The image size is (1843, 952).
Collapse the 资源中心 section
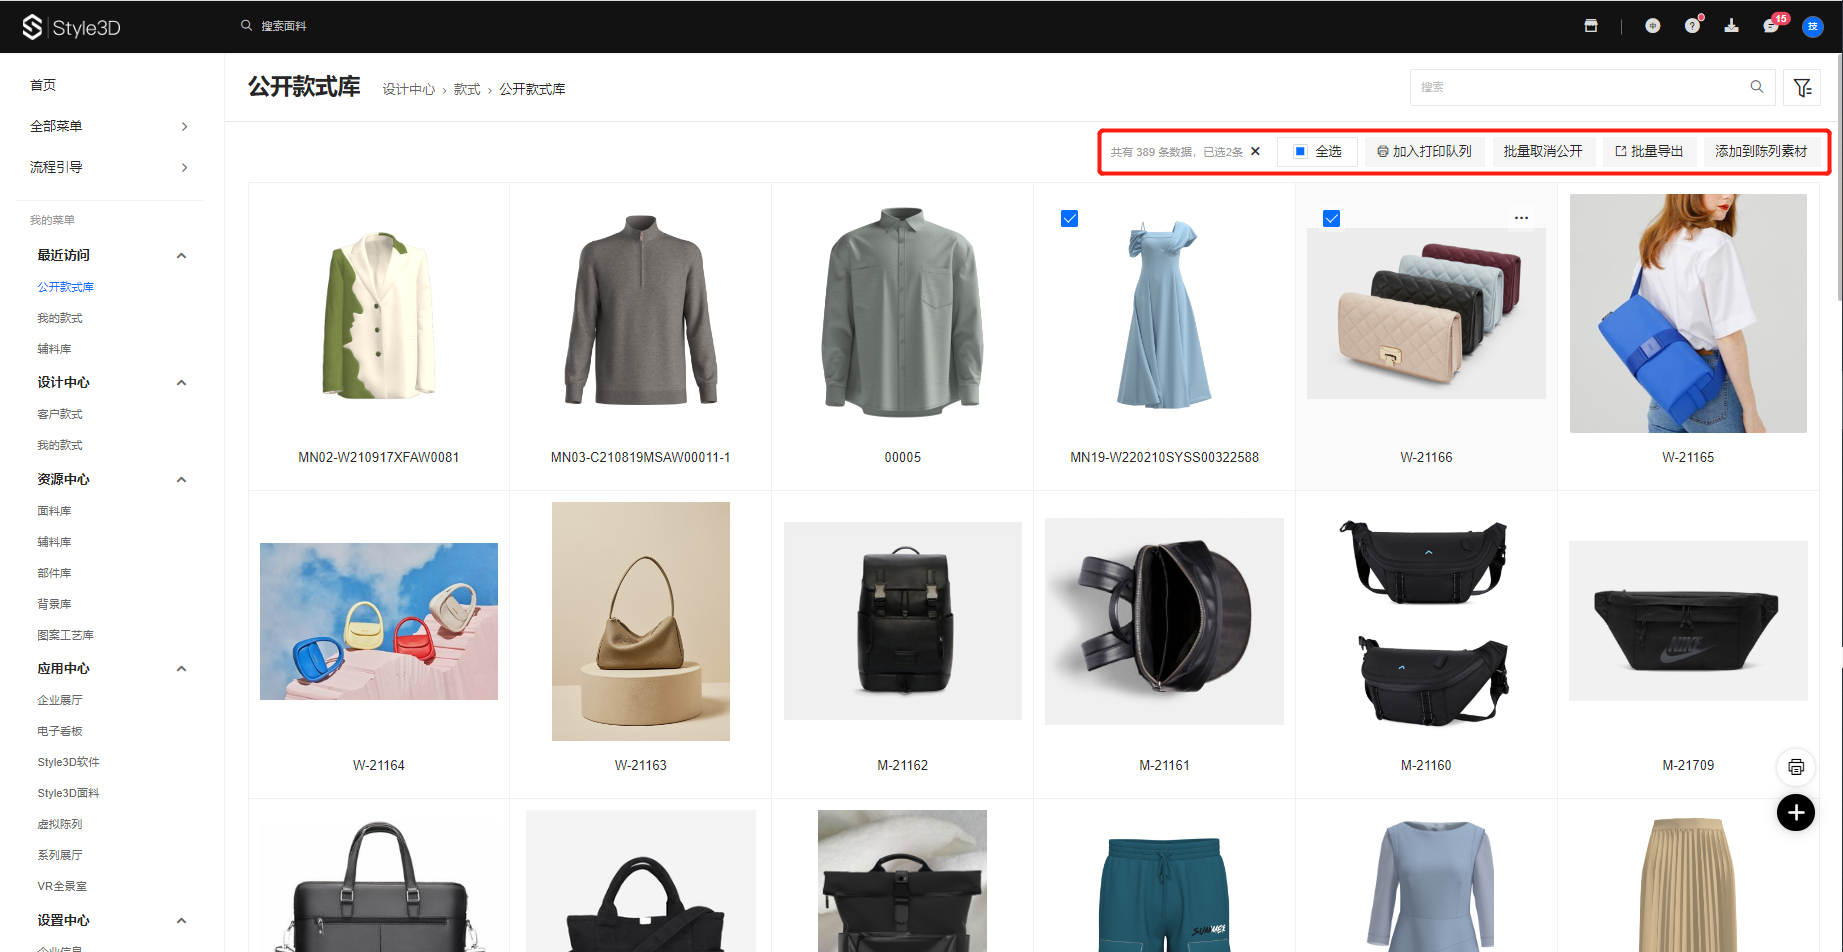click(x=181, y=480)
